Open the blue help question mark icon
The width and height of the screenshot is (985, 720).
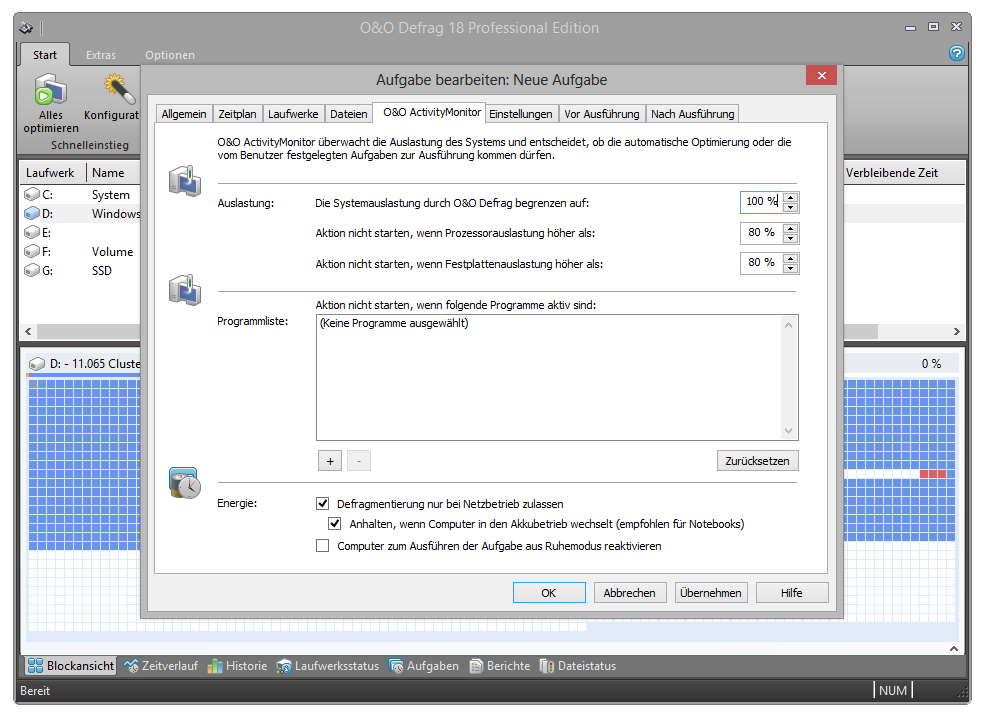pyautogui.click(x=956, y=53)
